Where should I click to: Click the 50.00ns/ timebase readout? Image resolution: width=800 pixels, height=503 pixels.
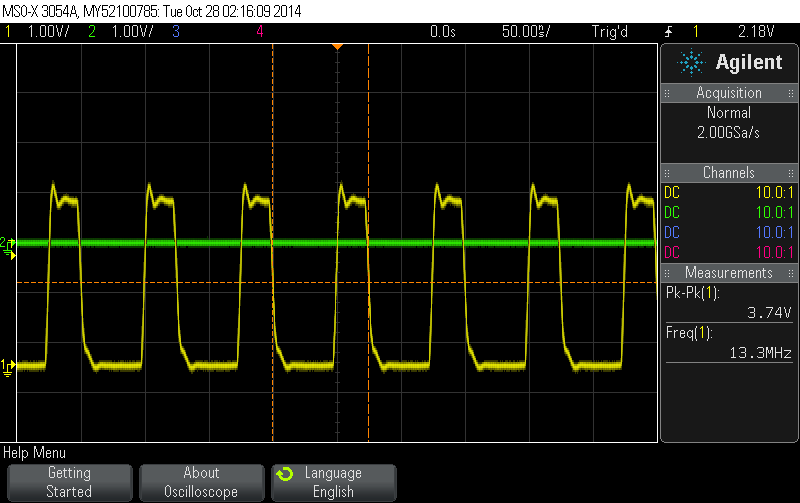click(526, 32)
